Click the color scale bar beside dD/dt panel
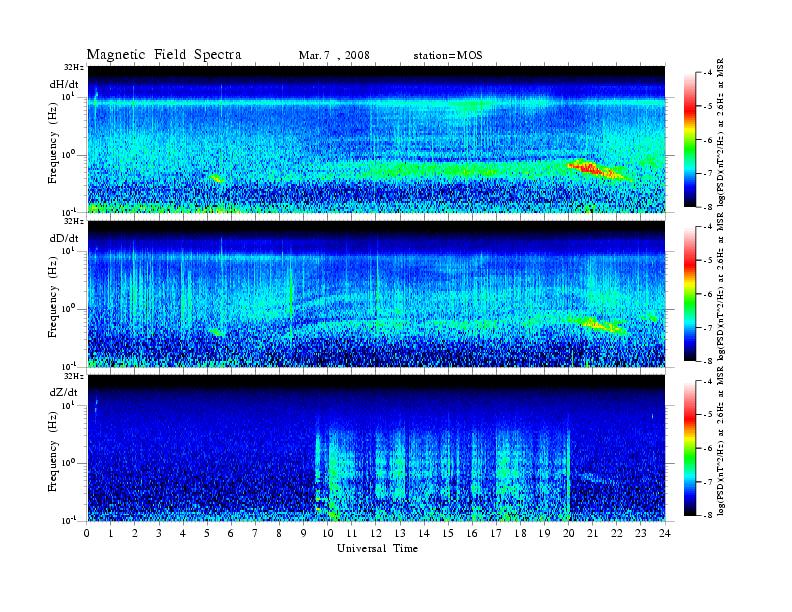The image size is (792, 612). pyautogui.click(x=690, y=294)
